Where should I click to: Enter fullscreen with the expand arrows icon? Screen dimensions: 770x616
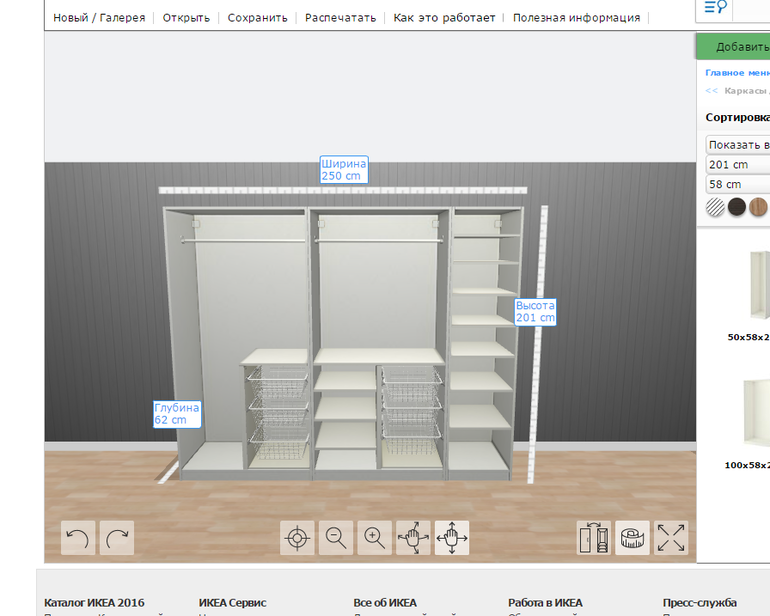671,538
